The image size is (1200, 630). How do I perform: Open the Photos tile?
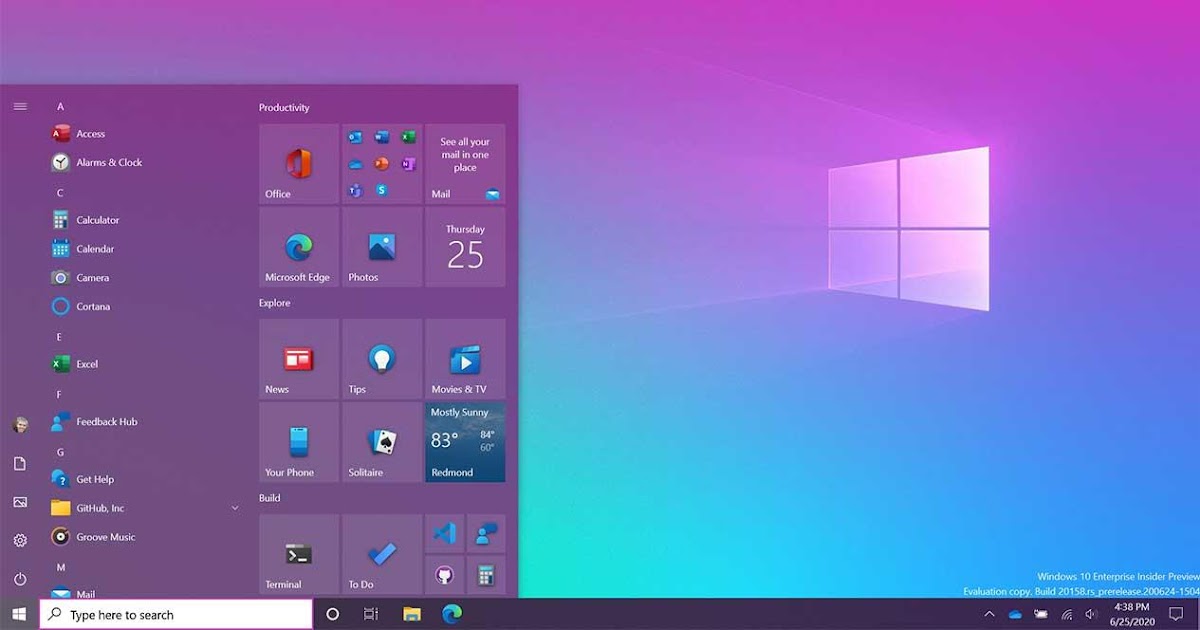(382, 247)
